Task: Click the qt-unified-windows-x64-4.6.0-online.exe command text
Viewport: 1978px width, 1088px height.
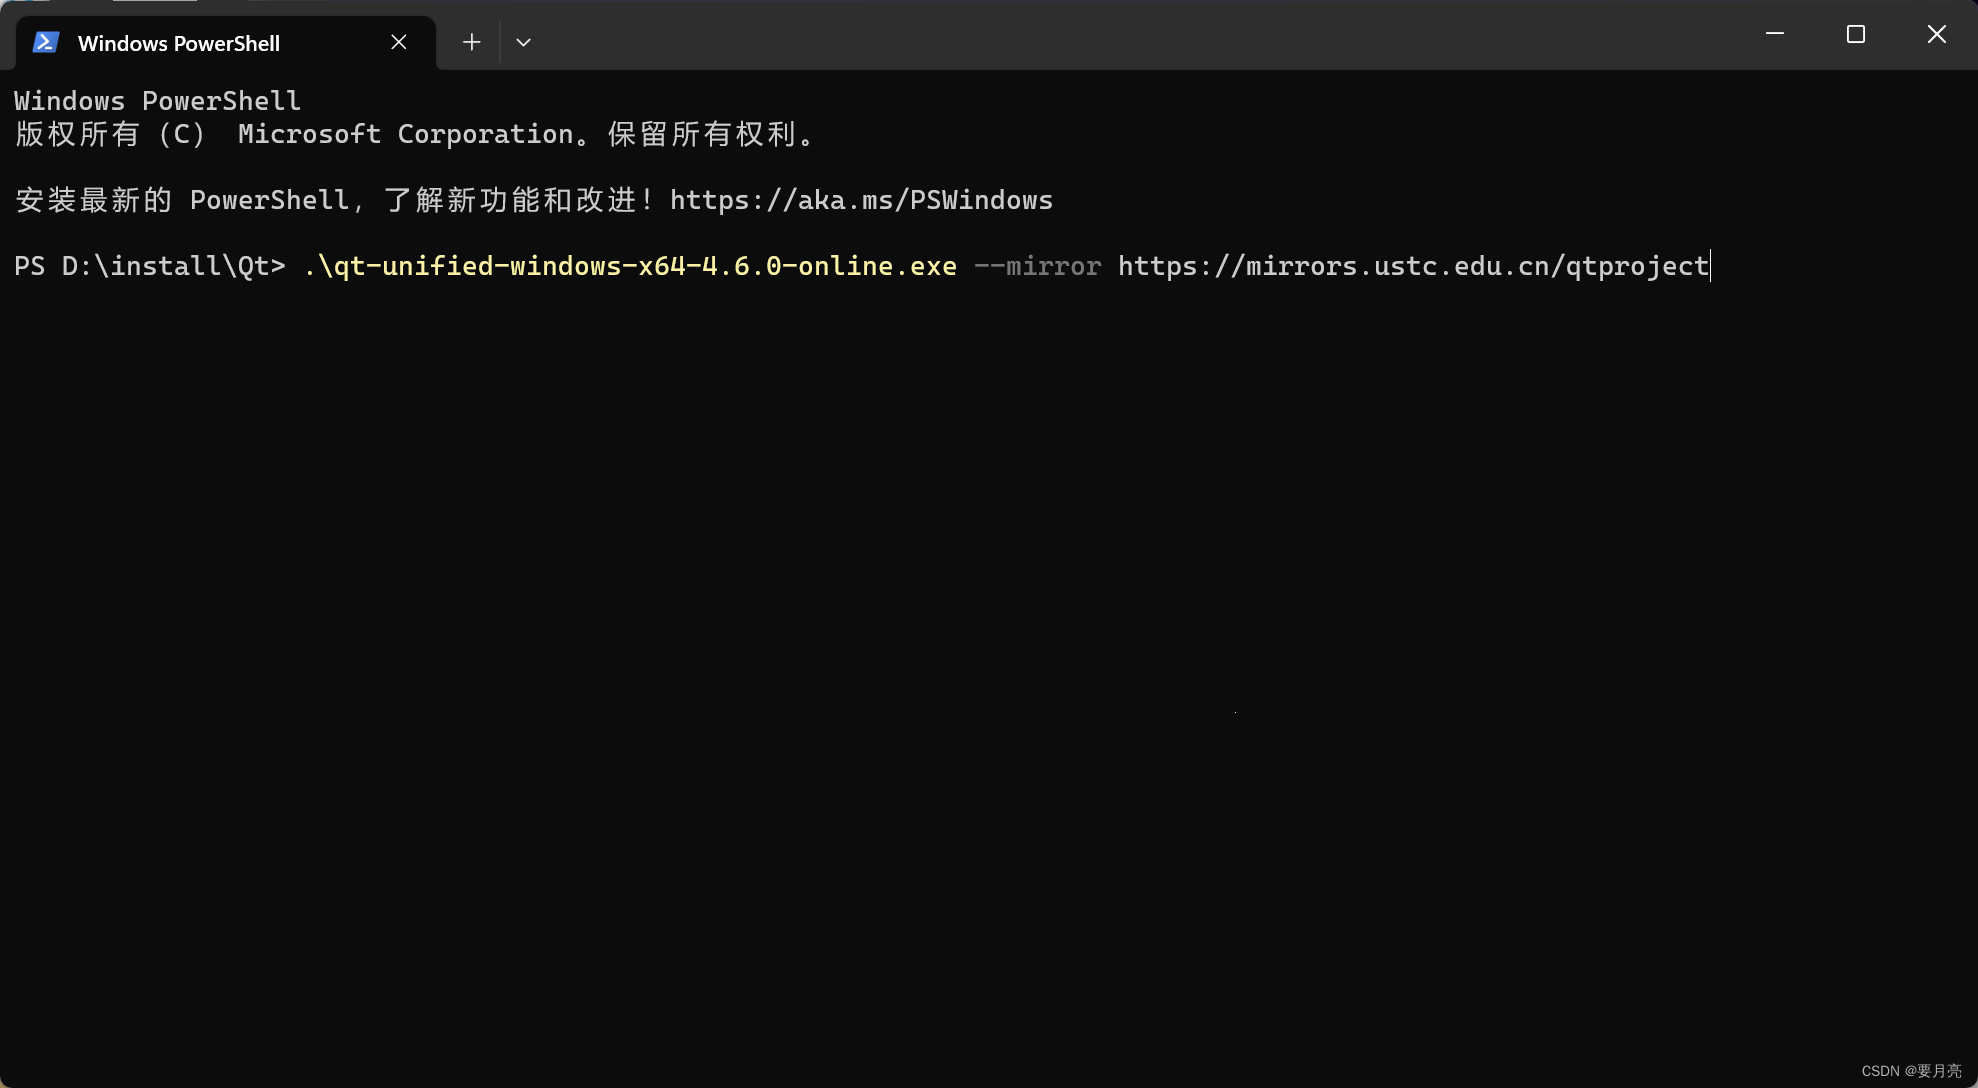Action: coord(630,266)
